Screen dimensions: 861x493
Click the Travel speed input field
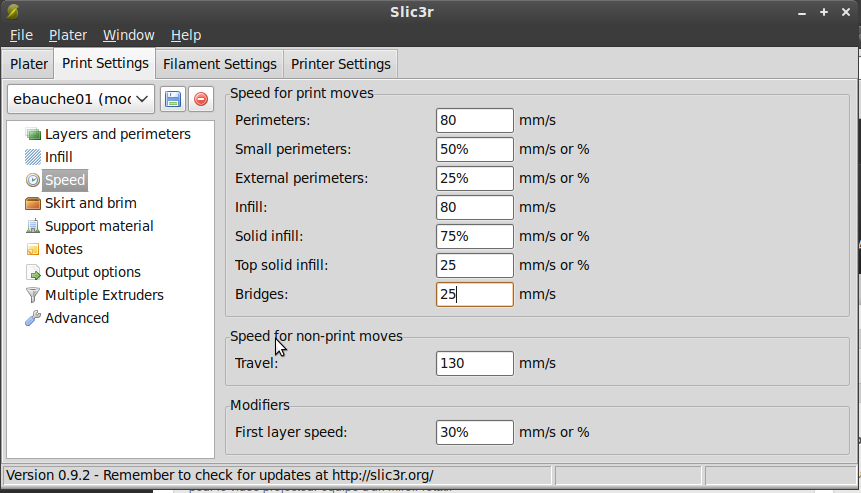475,363
